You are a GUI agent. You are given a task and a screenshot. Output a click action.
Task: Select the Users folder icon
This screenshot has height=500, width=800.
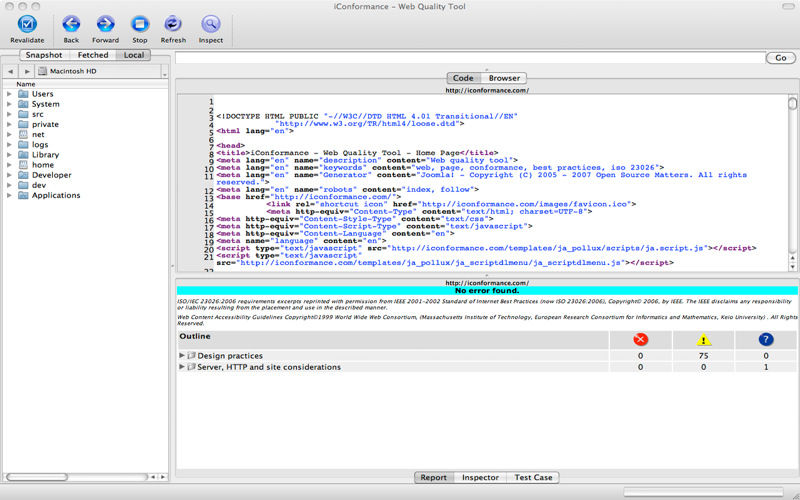(x=23, y=94)
